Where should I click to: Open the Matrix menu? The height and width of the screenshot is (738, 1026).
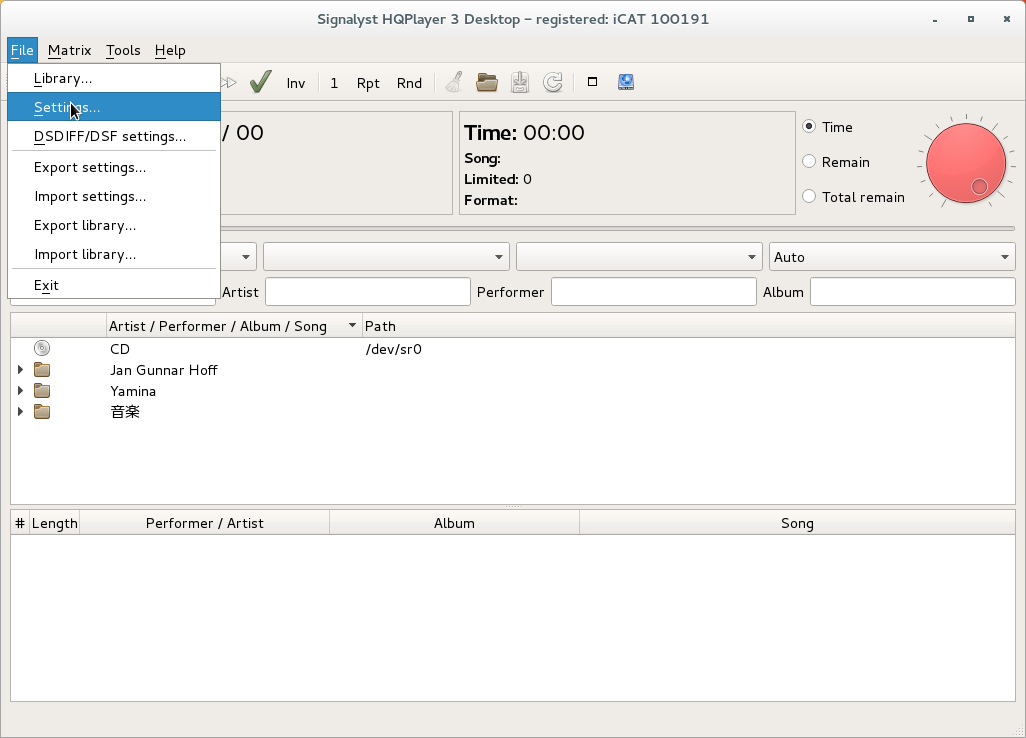[x=69, y=50]
